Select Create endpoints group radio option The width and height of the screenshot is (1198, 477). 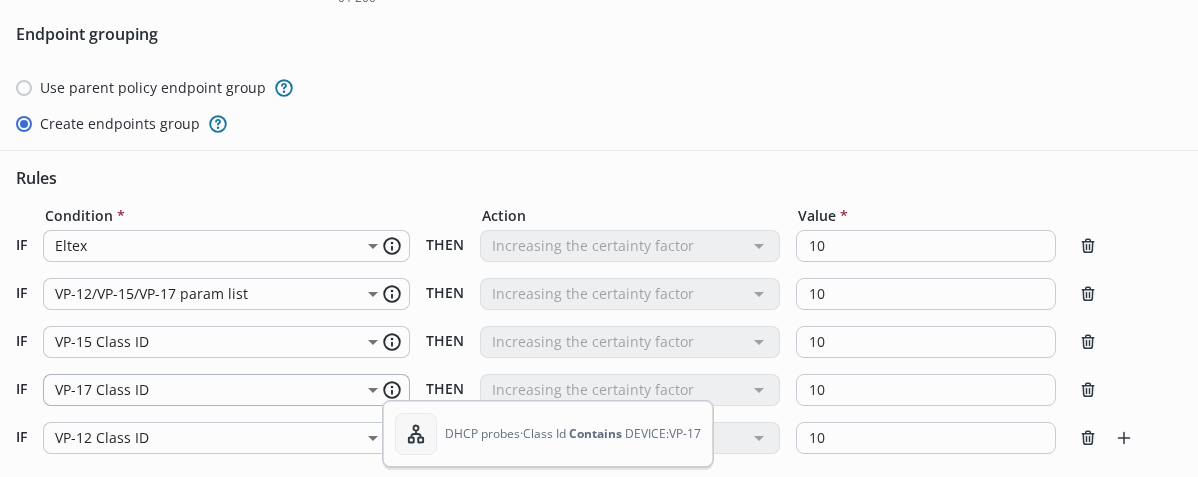pyautogui.click(x=24, y=124)
